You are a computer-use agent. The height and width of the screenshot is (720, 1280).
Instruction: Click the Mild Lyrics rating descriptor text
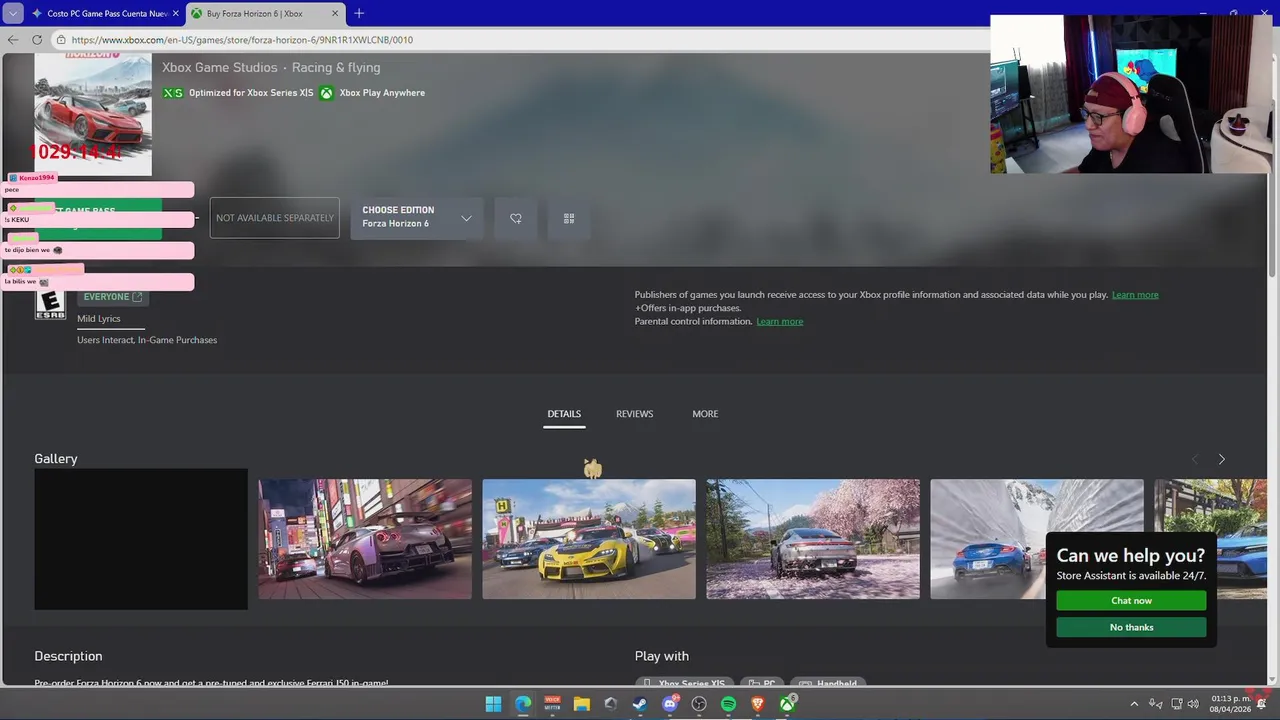[x=99, y=319]
